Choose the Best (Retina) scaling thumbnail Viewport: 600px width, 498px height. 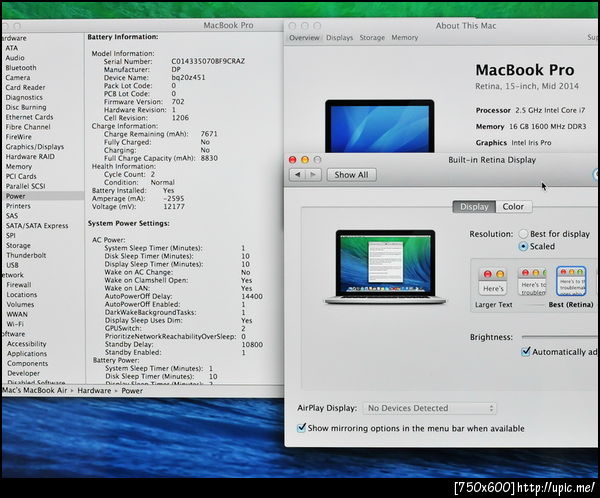tap(571, 281)
